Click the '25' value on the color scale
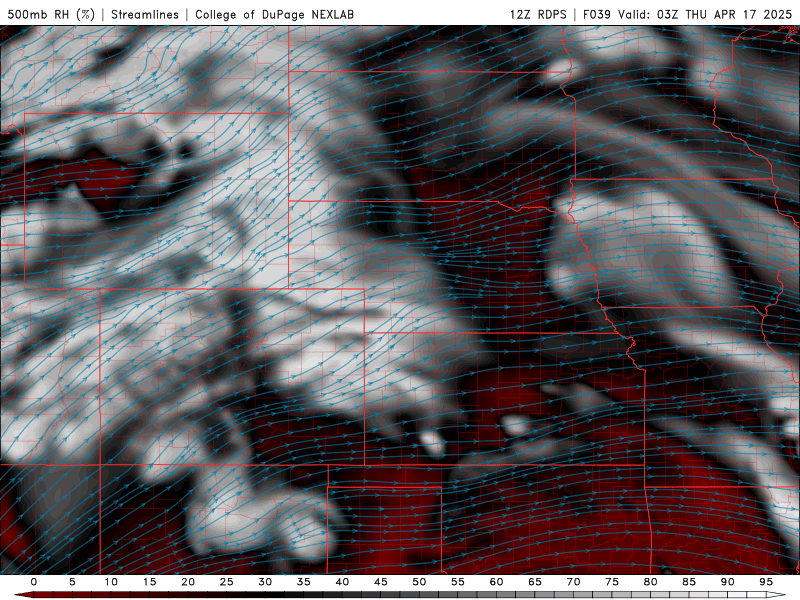Screen dimensions: 800x600 [227, 582]
